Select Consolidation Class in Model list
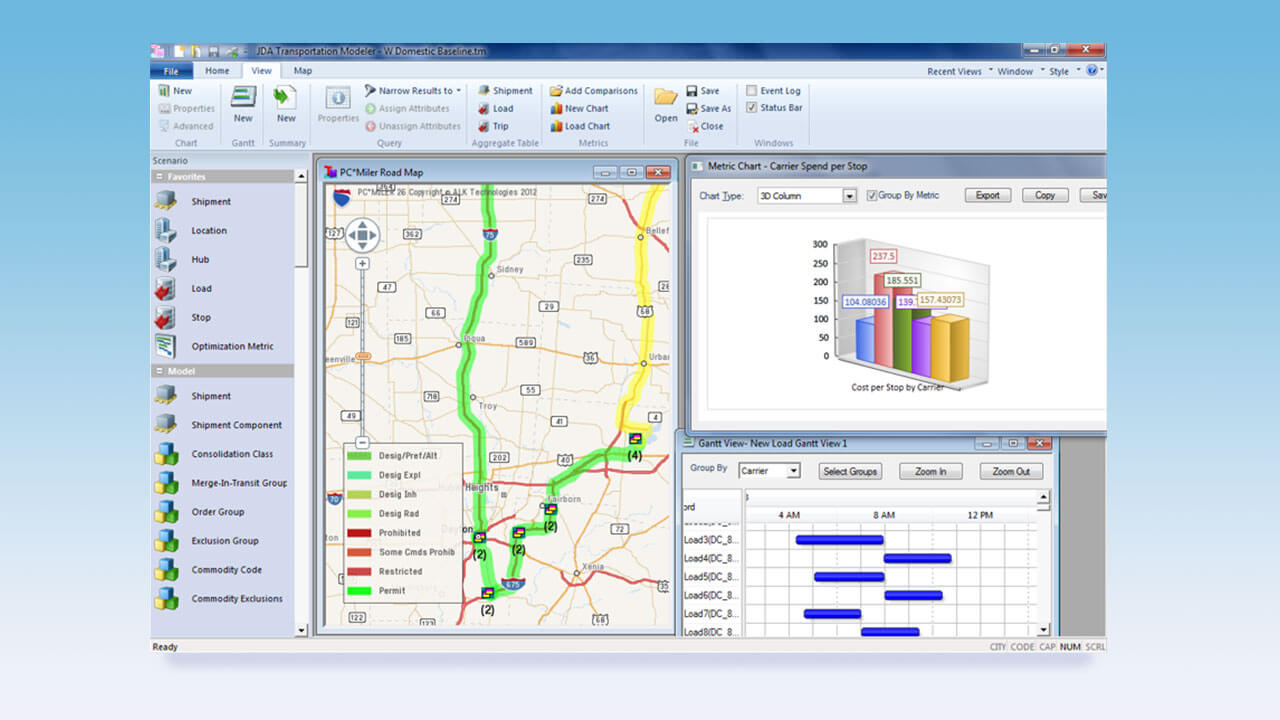 pos(232,454)
